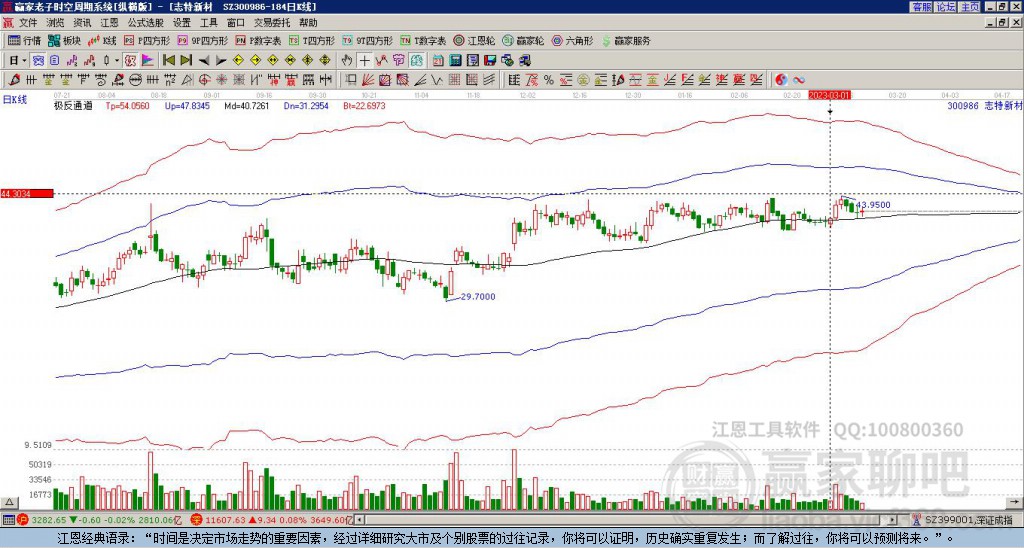Open the 9T四方形 tool
Image resolution: width=1024 pixels, height=548 pixels.
(x=368, y=40)
